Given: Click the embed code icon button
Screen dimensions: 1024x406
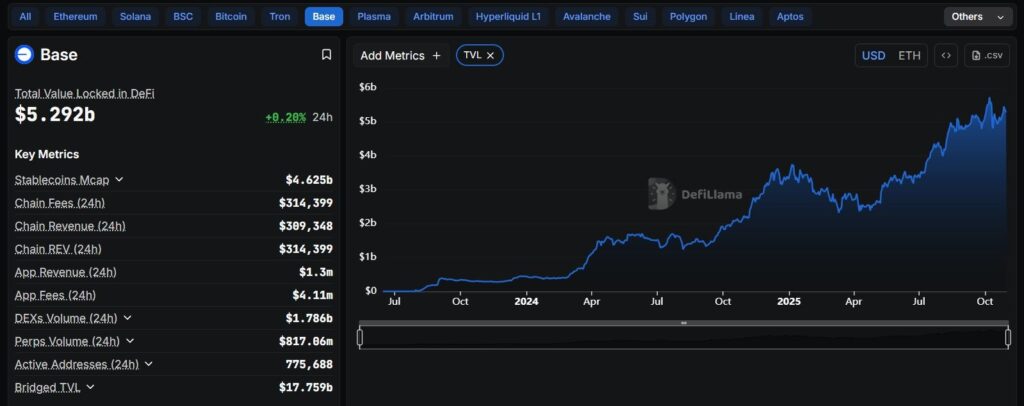Looking at the screenshot, I should (945, 55).
